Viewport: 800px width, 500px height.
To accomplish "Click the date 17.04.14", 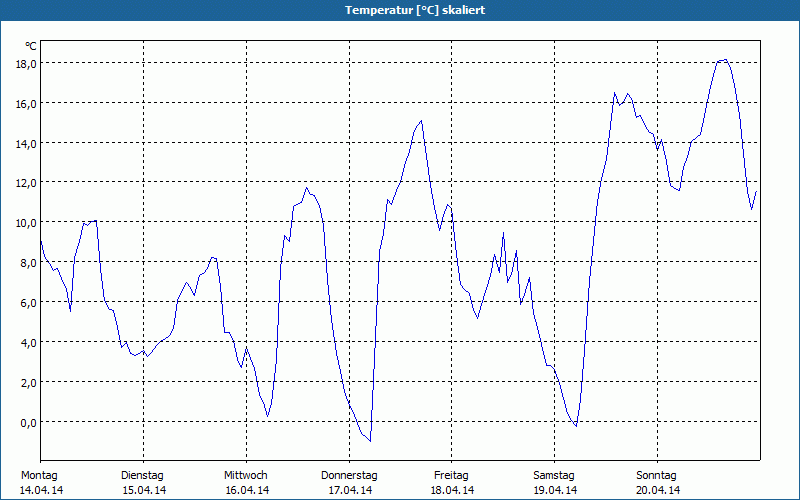I will coord(350,490).
